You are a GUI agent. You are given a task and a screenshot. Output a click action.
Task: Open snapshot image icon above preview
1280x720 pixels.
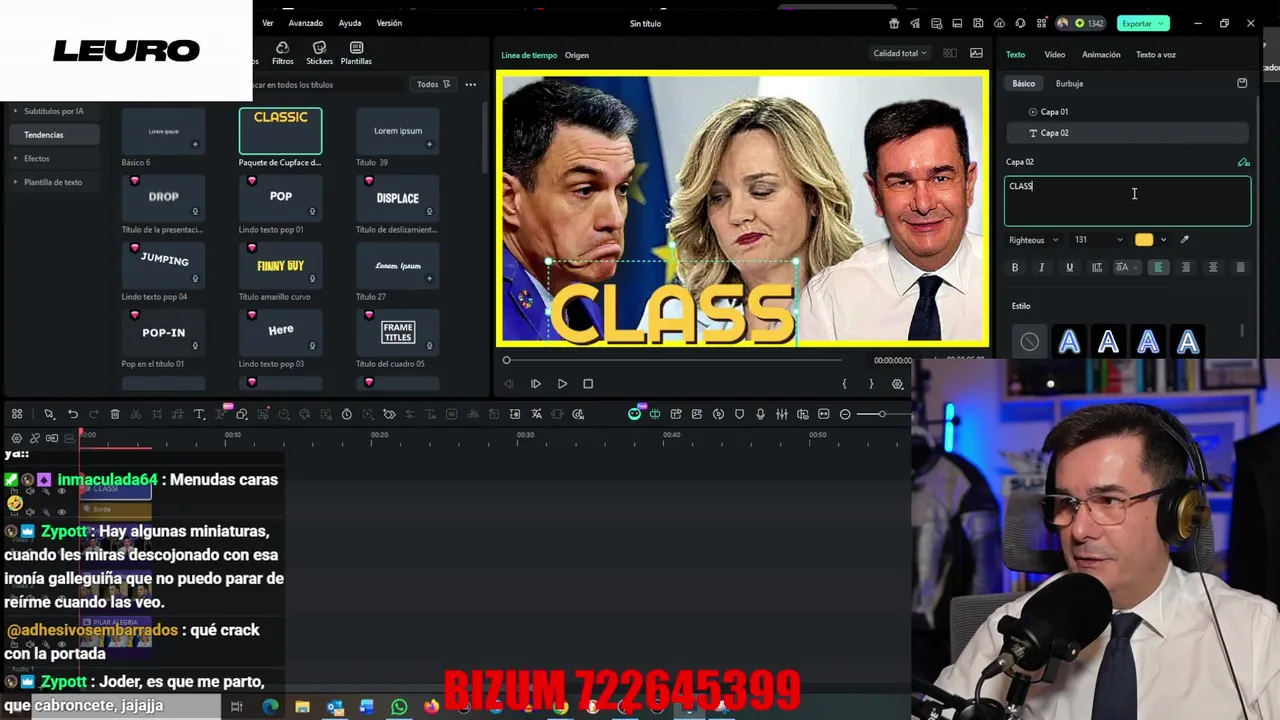(976, 53)
